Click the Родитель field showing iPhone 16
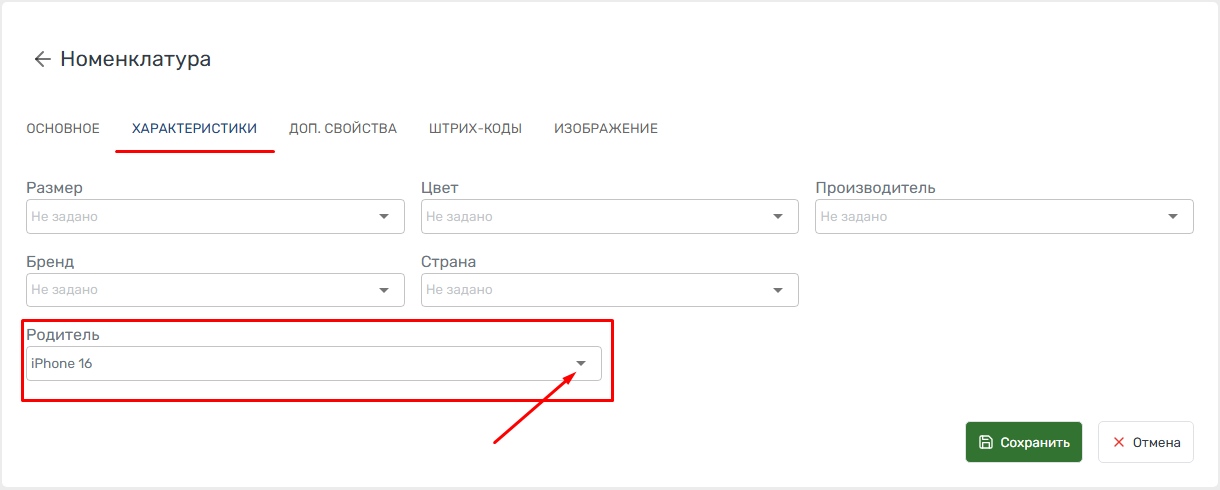 [290, 364]
